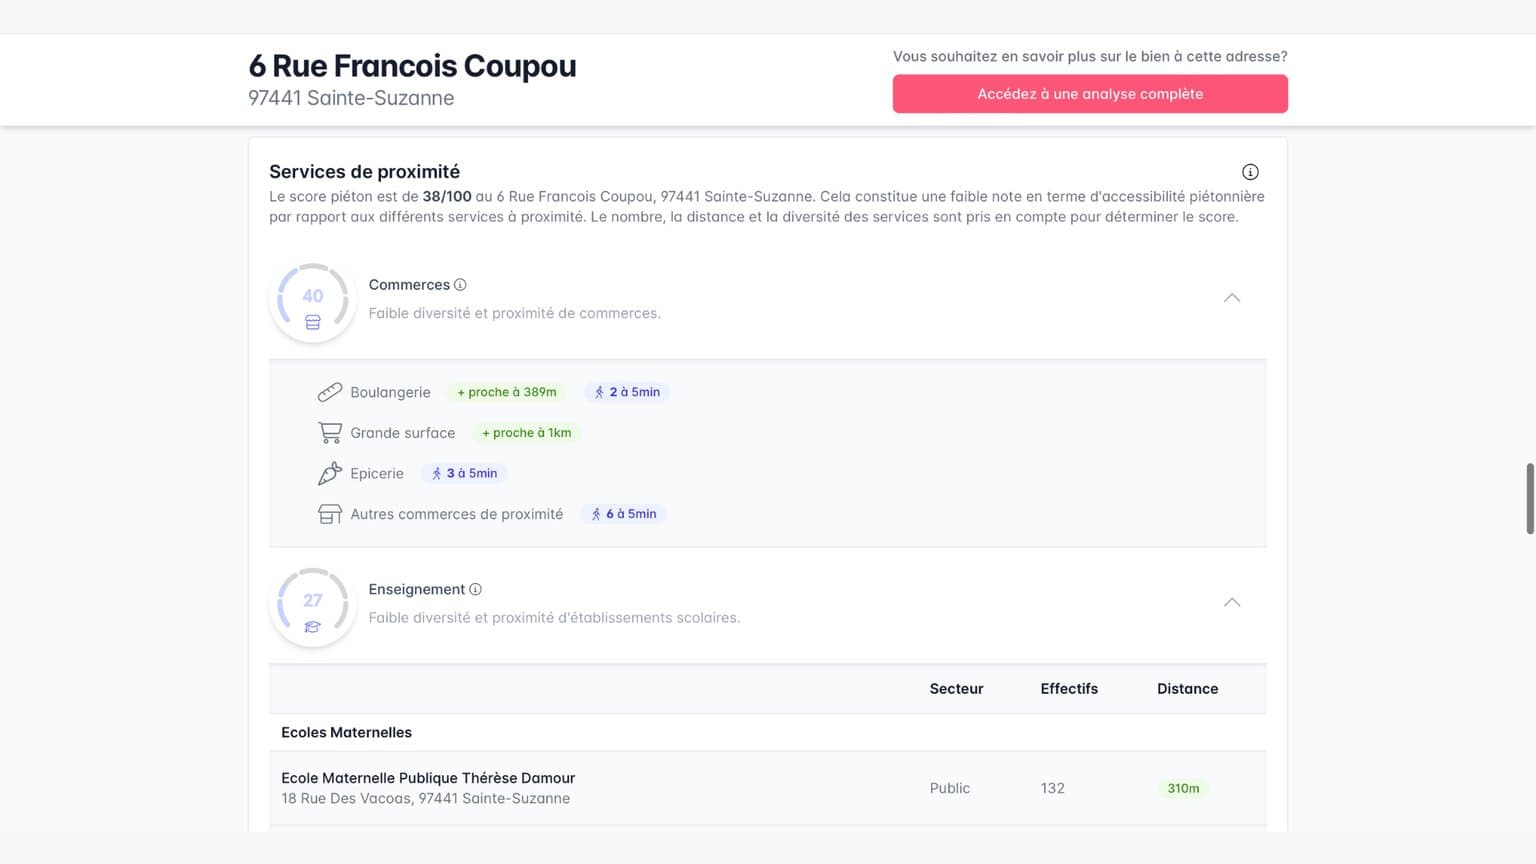Click the info icon at the top of Services de proximité
Viewport: 1536px width, 864px height.
click(1251, 171)
